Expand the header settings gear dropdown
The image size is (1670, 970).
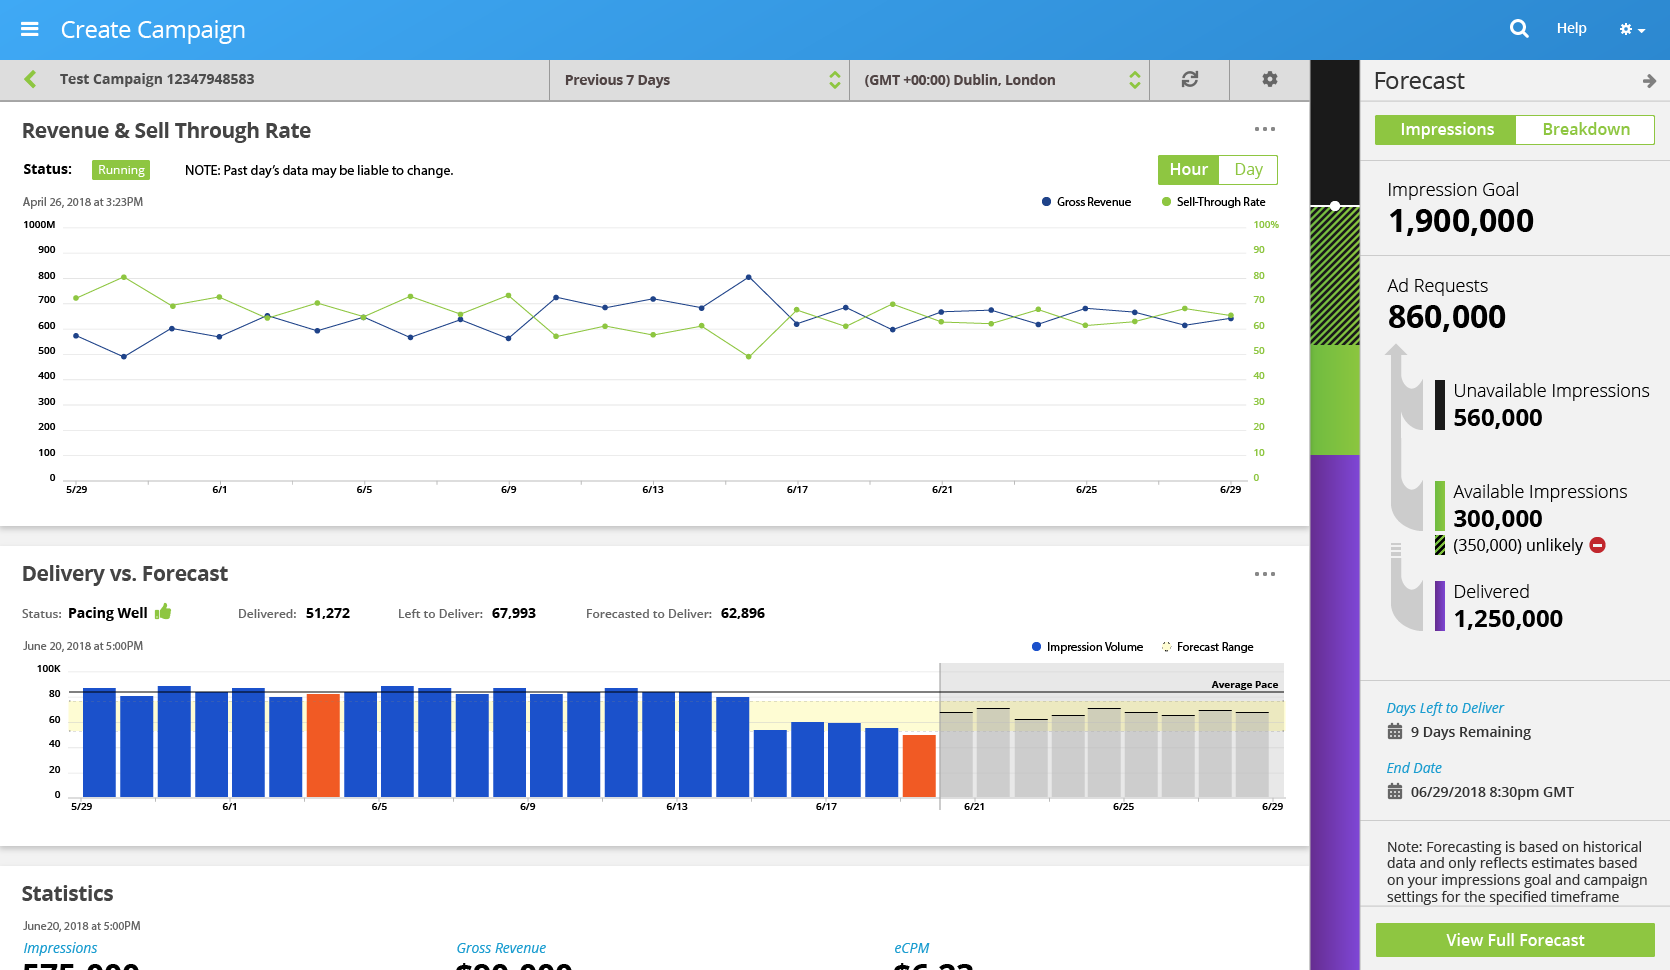pyautogui.click(x=1632, y=30)
